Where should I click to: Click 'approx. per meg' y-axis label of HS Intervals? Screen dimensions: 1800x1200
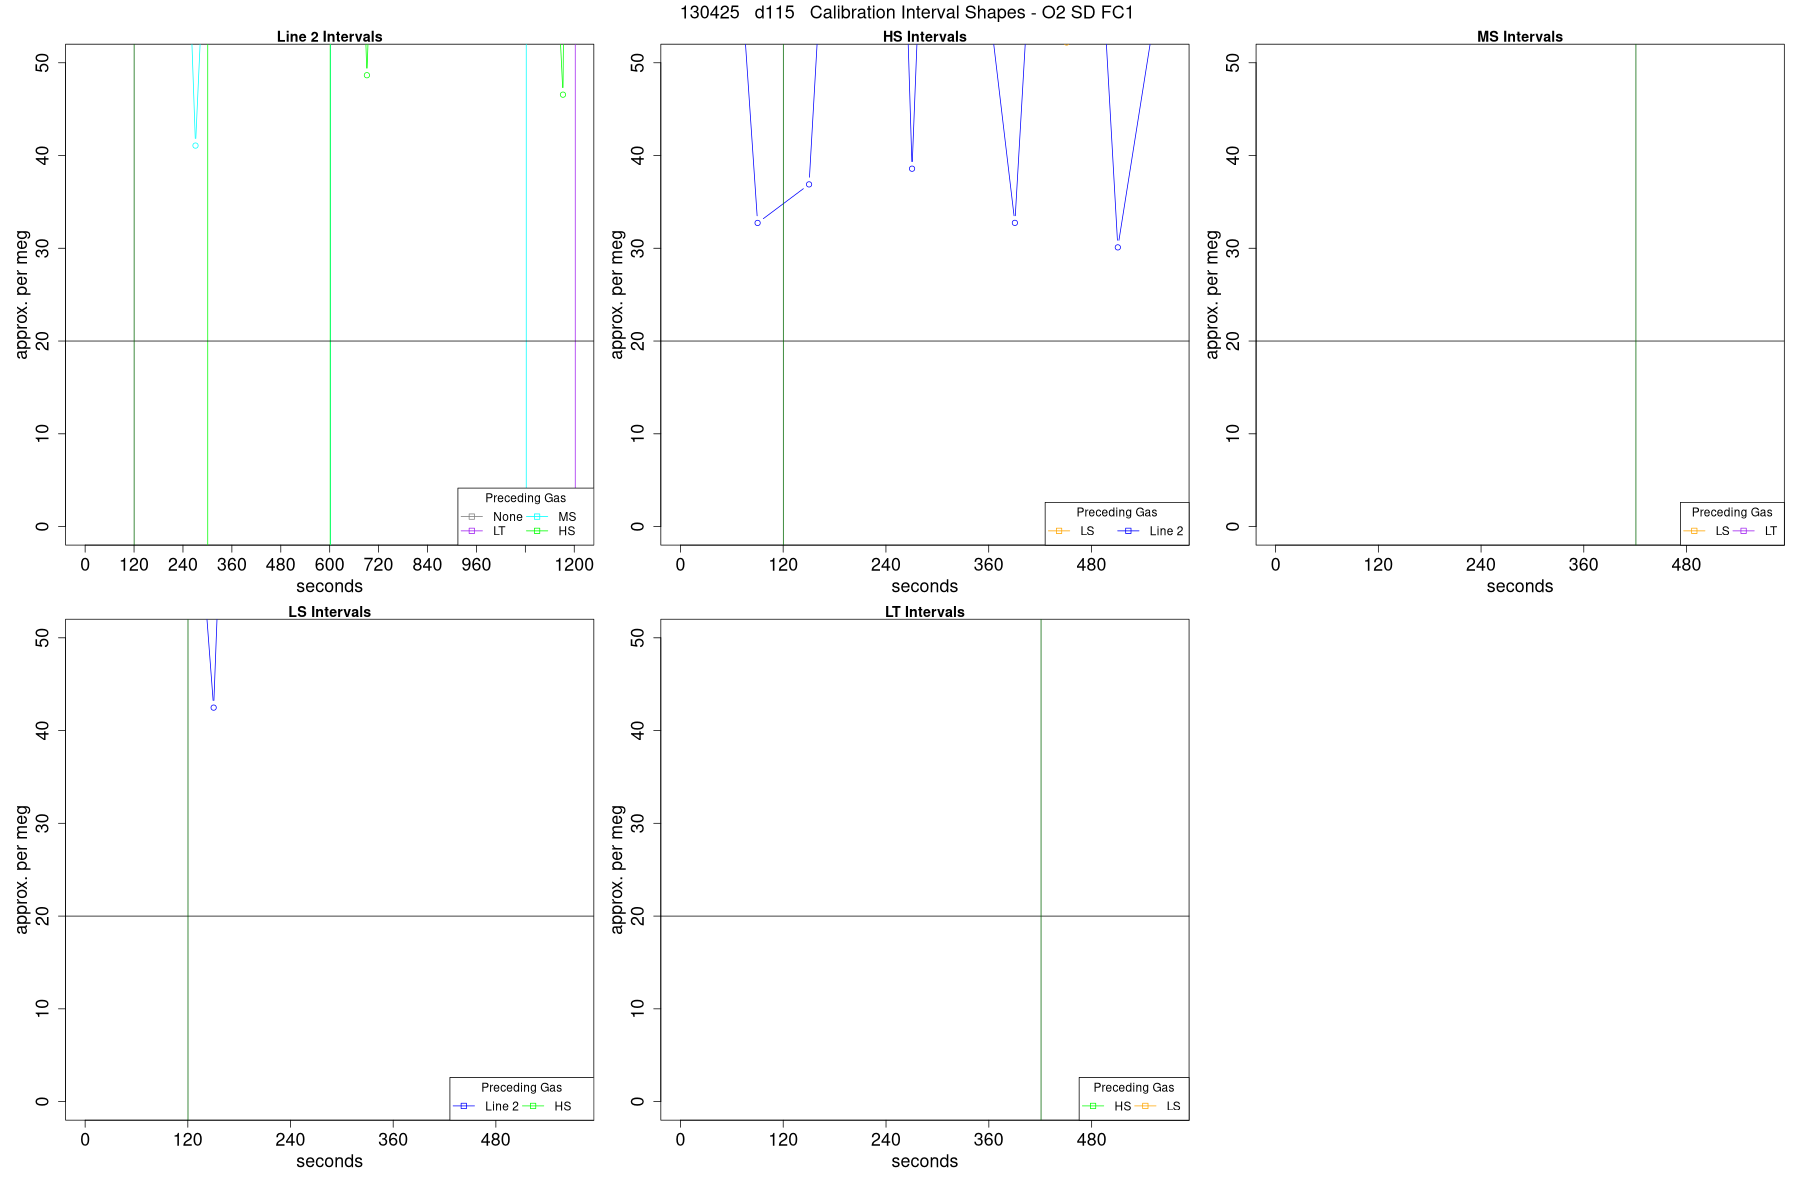click(x=617, y=294)
